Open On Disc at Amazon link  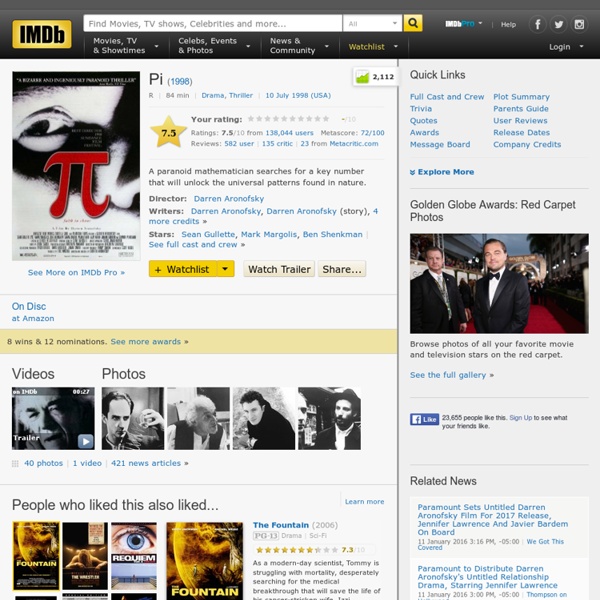pyautogui.click(x=33, y=312)
